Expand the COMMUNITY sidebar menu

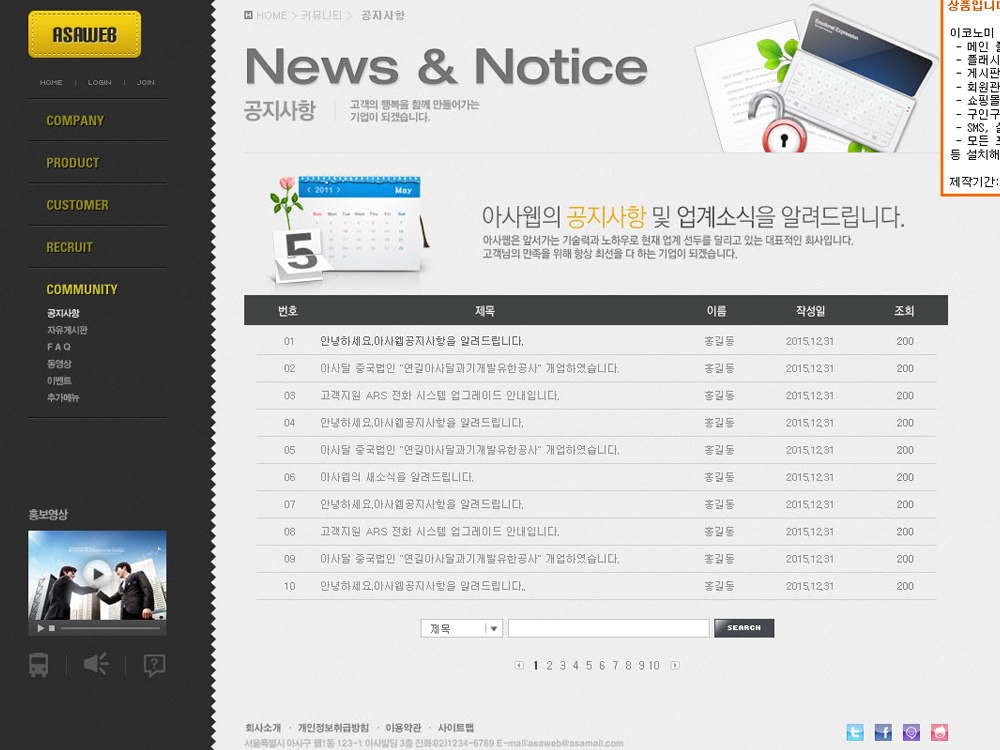tap(82, 289)
